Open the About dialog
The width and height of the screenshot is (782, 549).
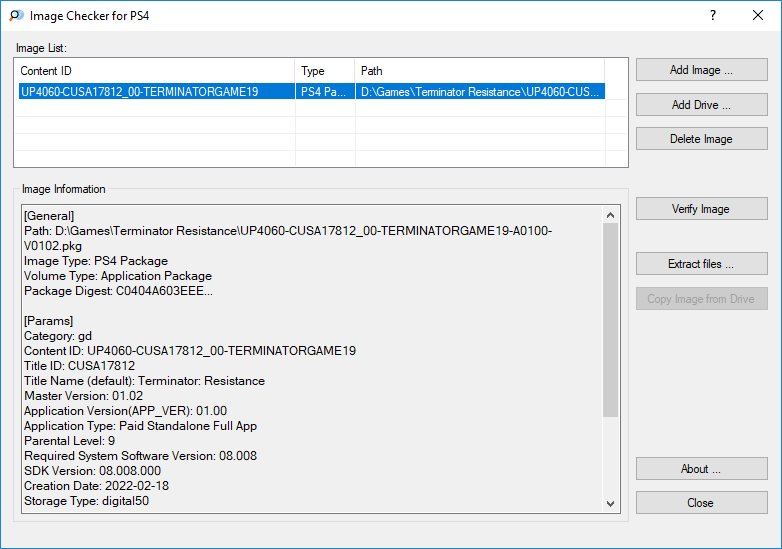(701, 469)
